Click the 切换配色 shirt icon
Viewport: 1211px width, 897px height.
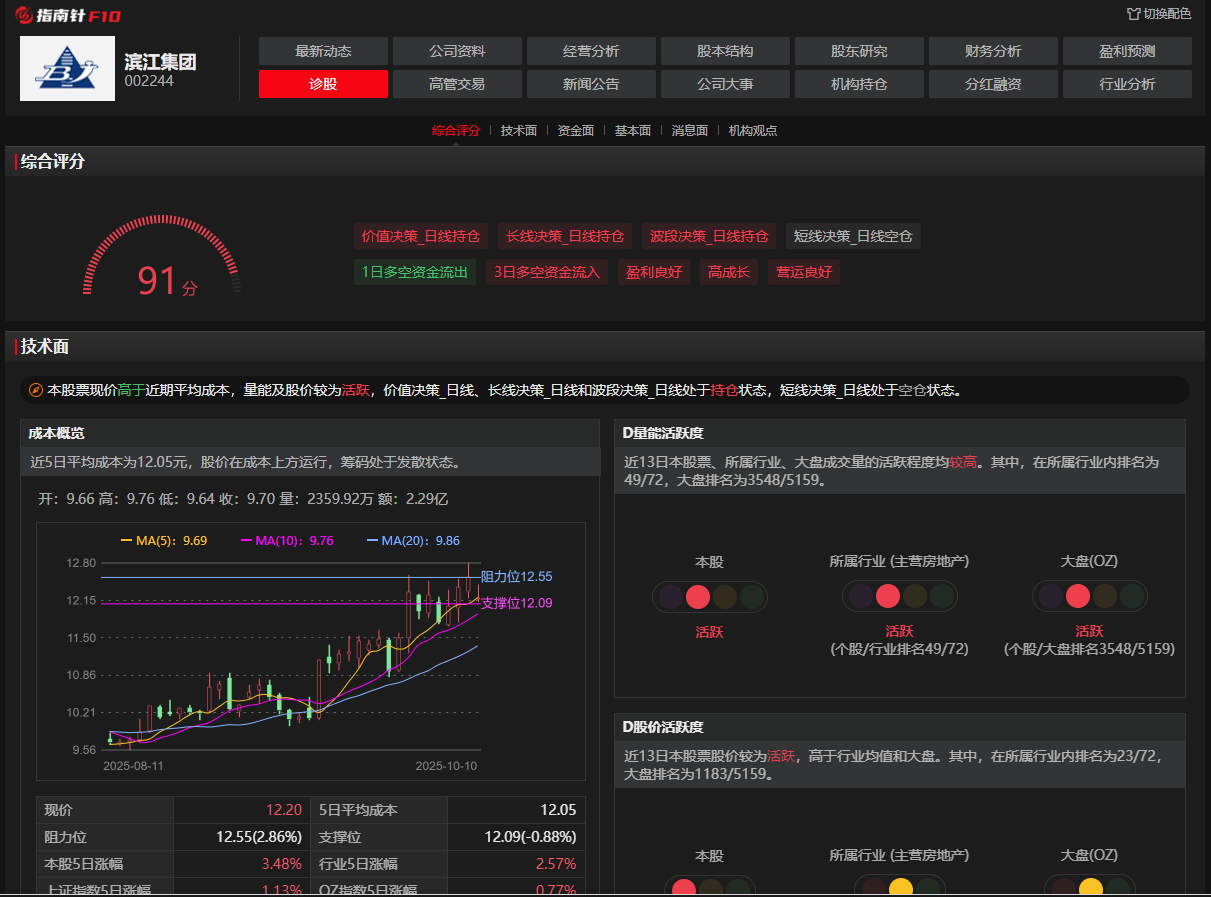coord(1133,14)
